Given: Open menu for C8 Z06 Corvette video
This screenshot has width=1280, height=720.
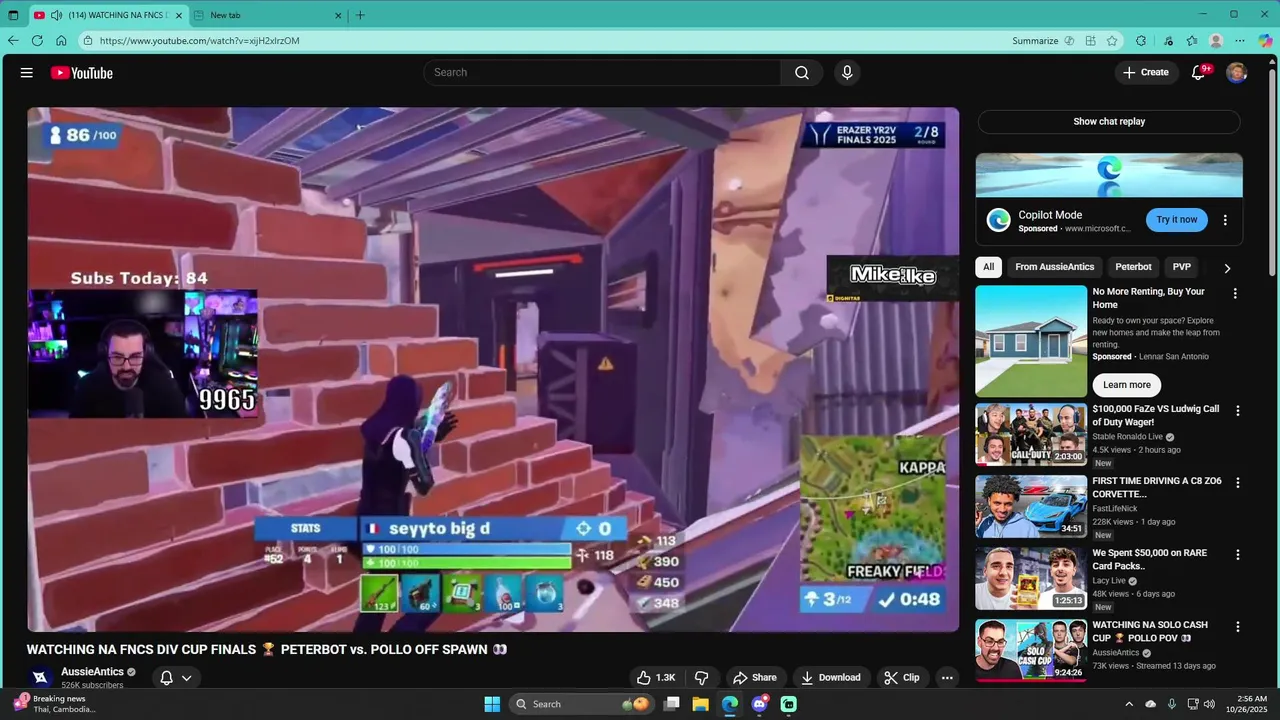Looking at the screenshot, I should [x=1238, y=483].
